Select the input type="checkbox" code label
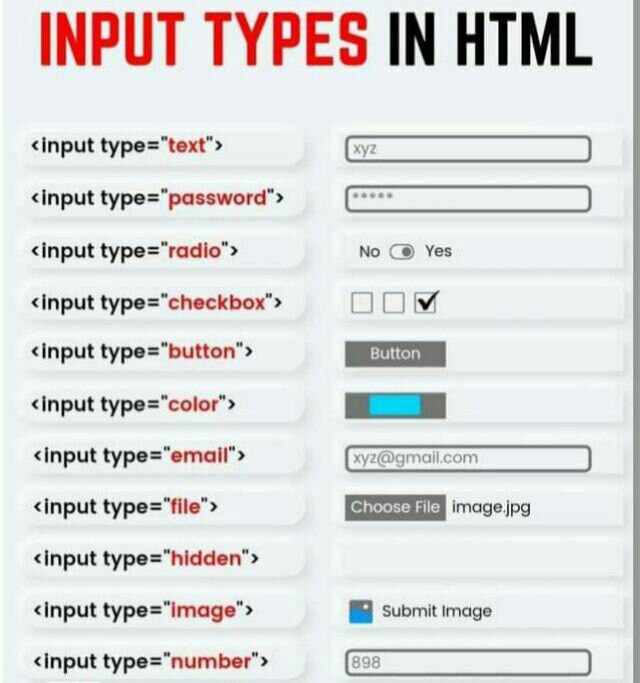The image size is (640, 683). coord(156,303)
